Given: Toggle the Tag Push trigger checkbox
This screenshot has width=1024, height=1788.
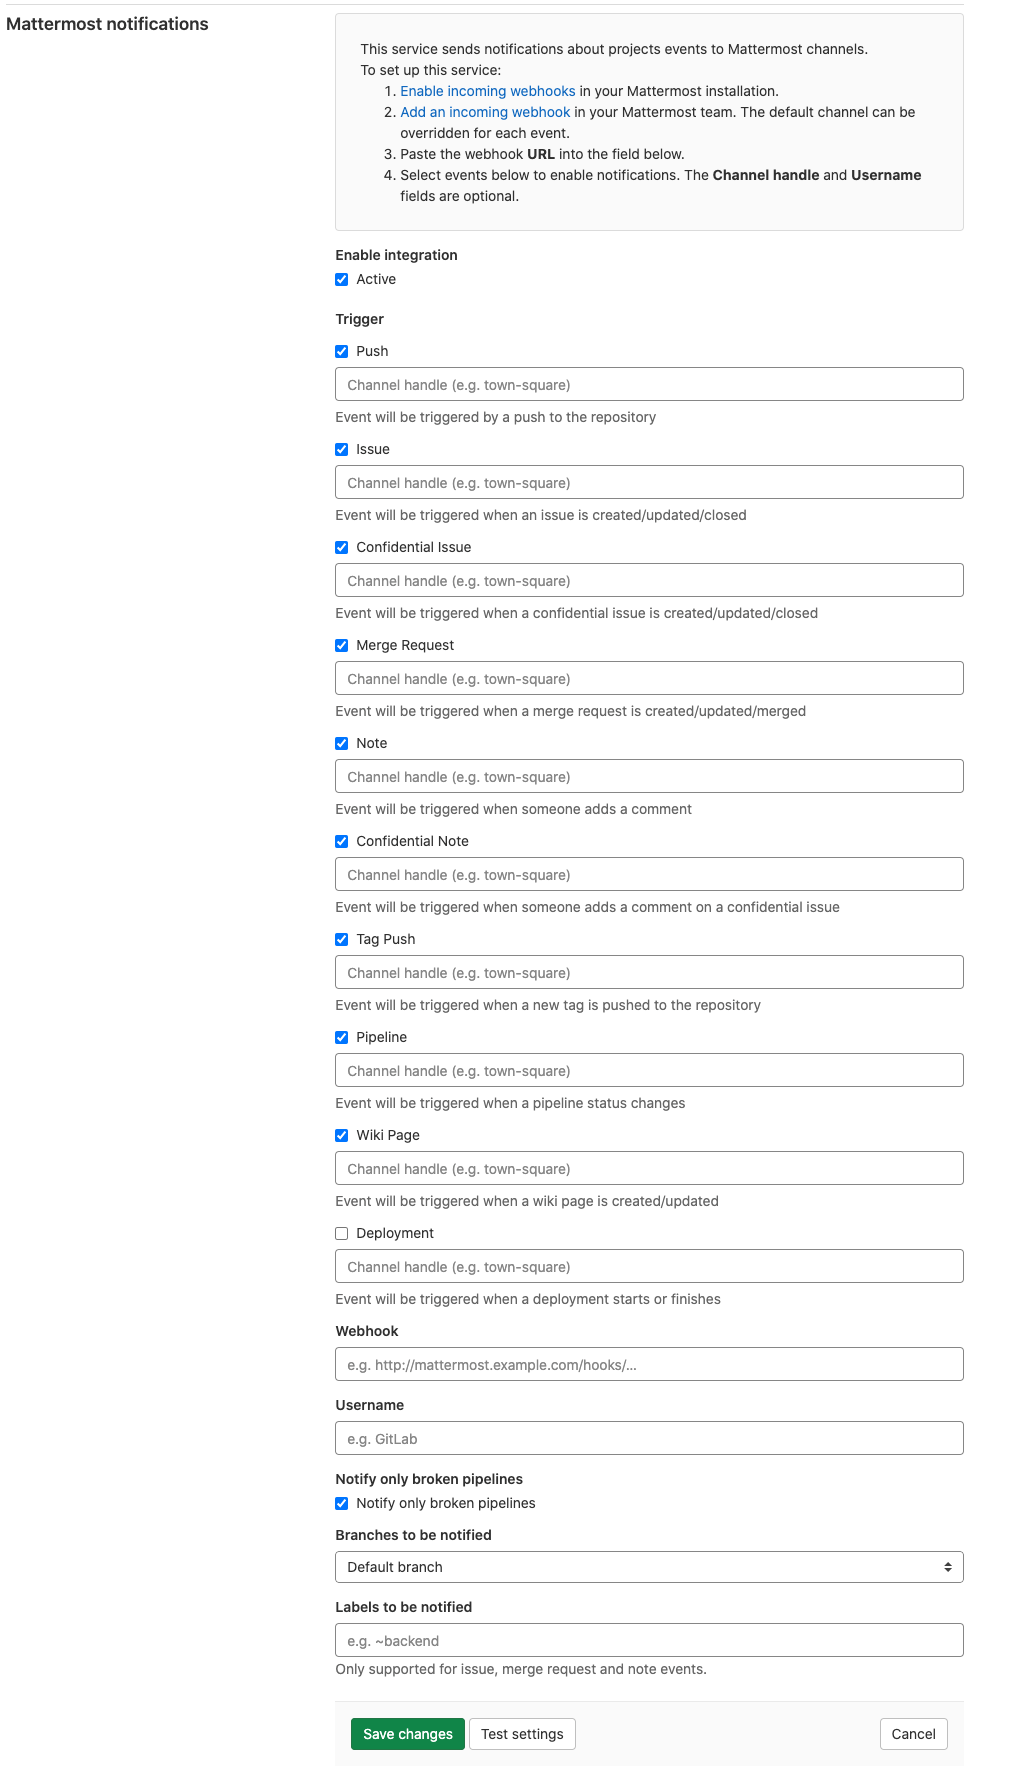Looking at the screenshot, I should [x=342, y=940].
